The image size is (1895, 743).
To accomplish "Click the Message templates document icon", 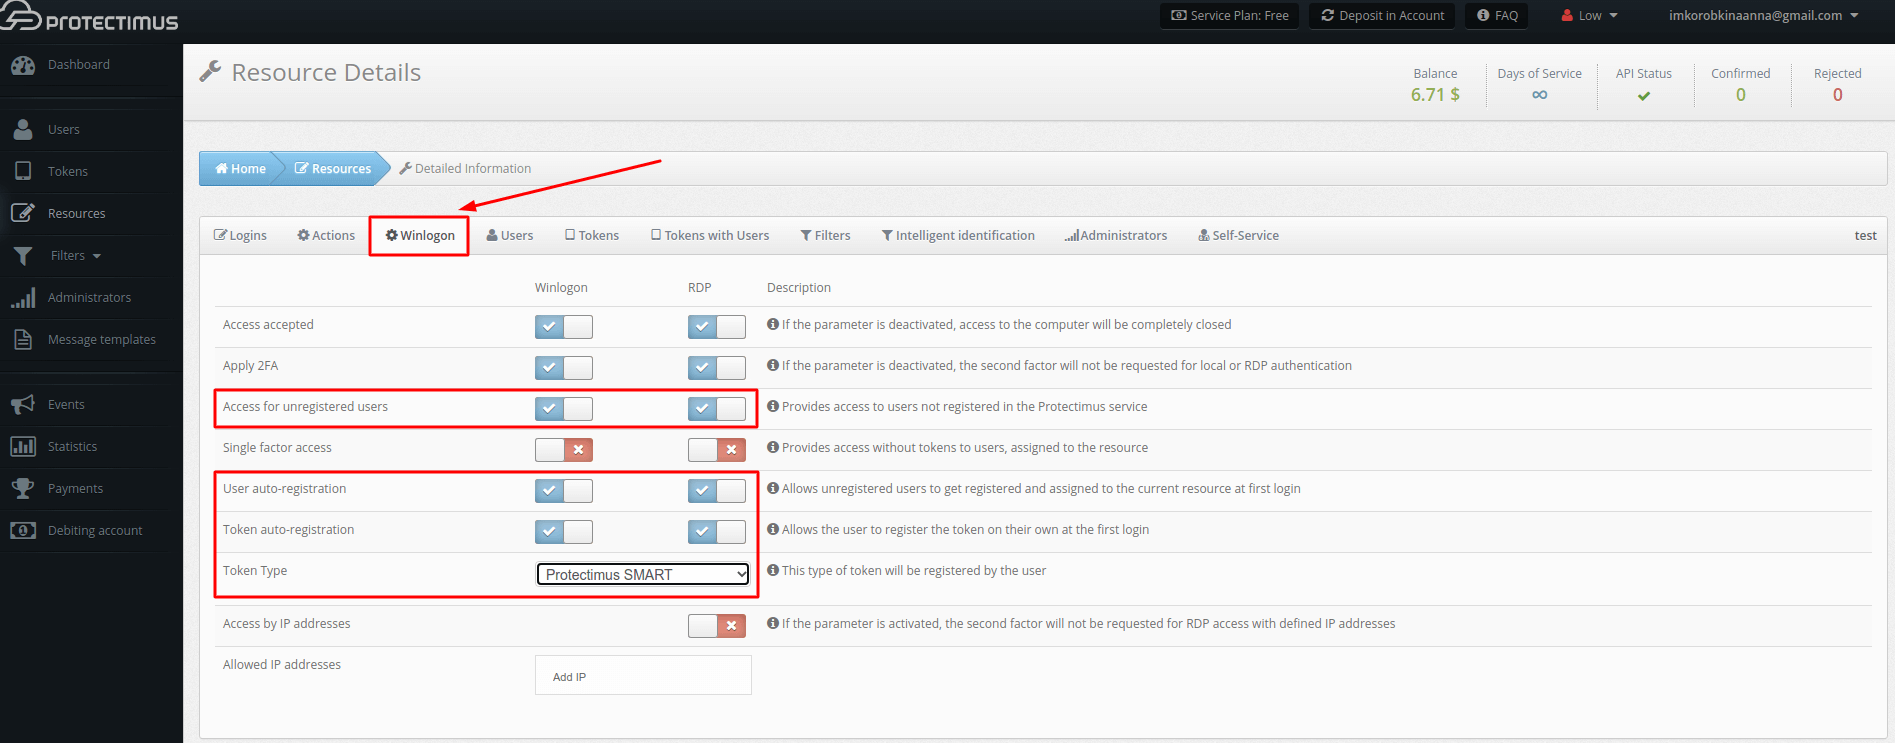I will (23, 340).
